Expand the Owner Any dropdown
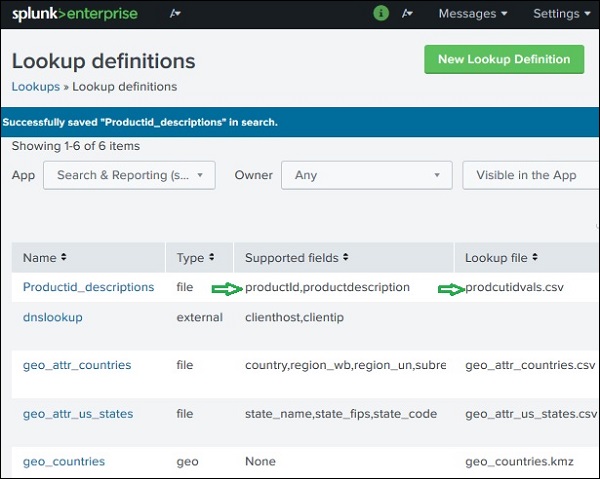This screenshot has height=479, width=600. click(x=366, y=175)
